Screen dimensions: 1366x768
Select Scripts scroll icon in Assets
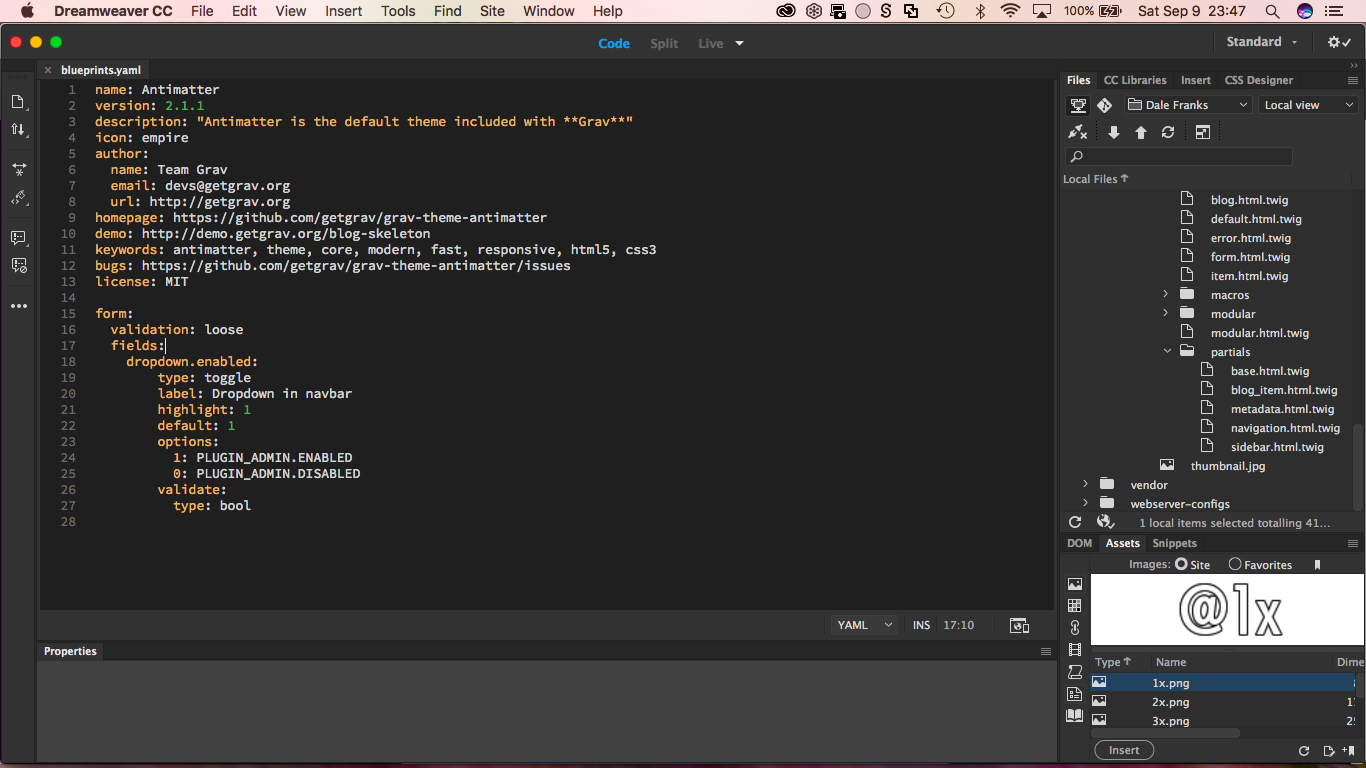click(x=1075, y=672)
